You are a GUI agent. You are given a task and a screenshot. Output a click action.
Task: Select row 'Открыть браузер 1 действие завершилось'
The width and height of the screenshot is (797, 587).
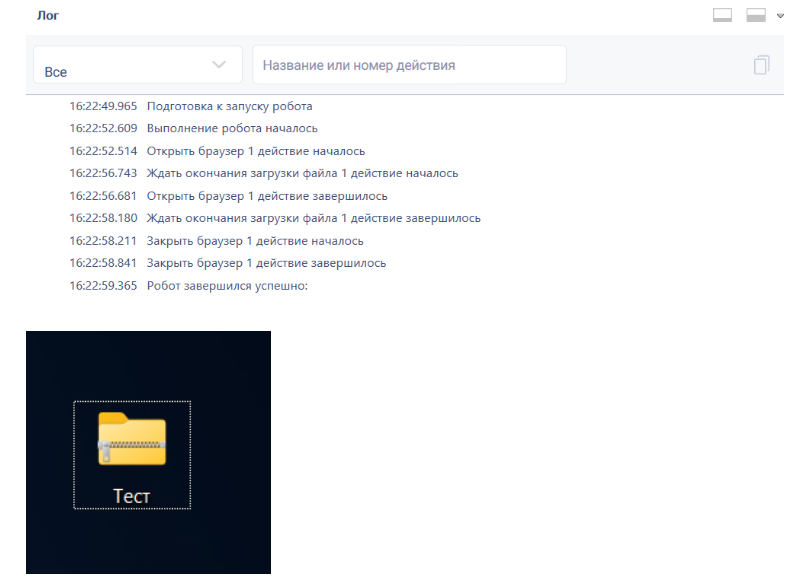click(267, 196)
